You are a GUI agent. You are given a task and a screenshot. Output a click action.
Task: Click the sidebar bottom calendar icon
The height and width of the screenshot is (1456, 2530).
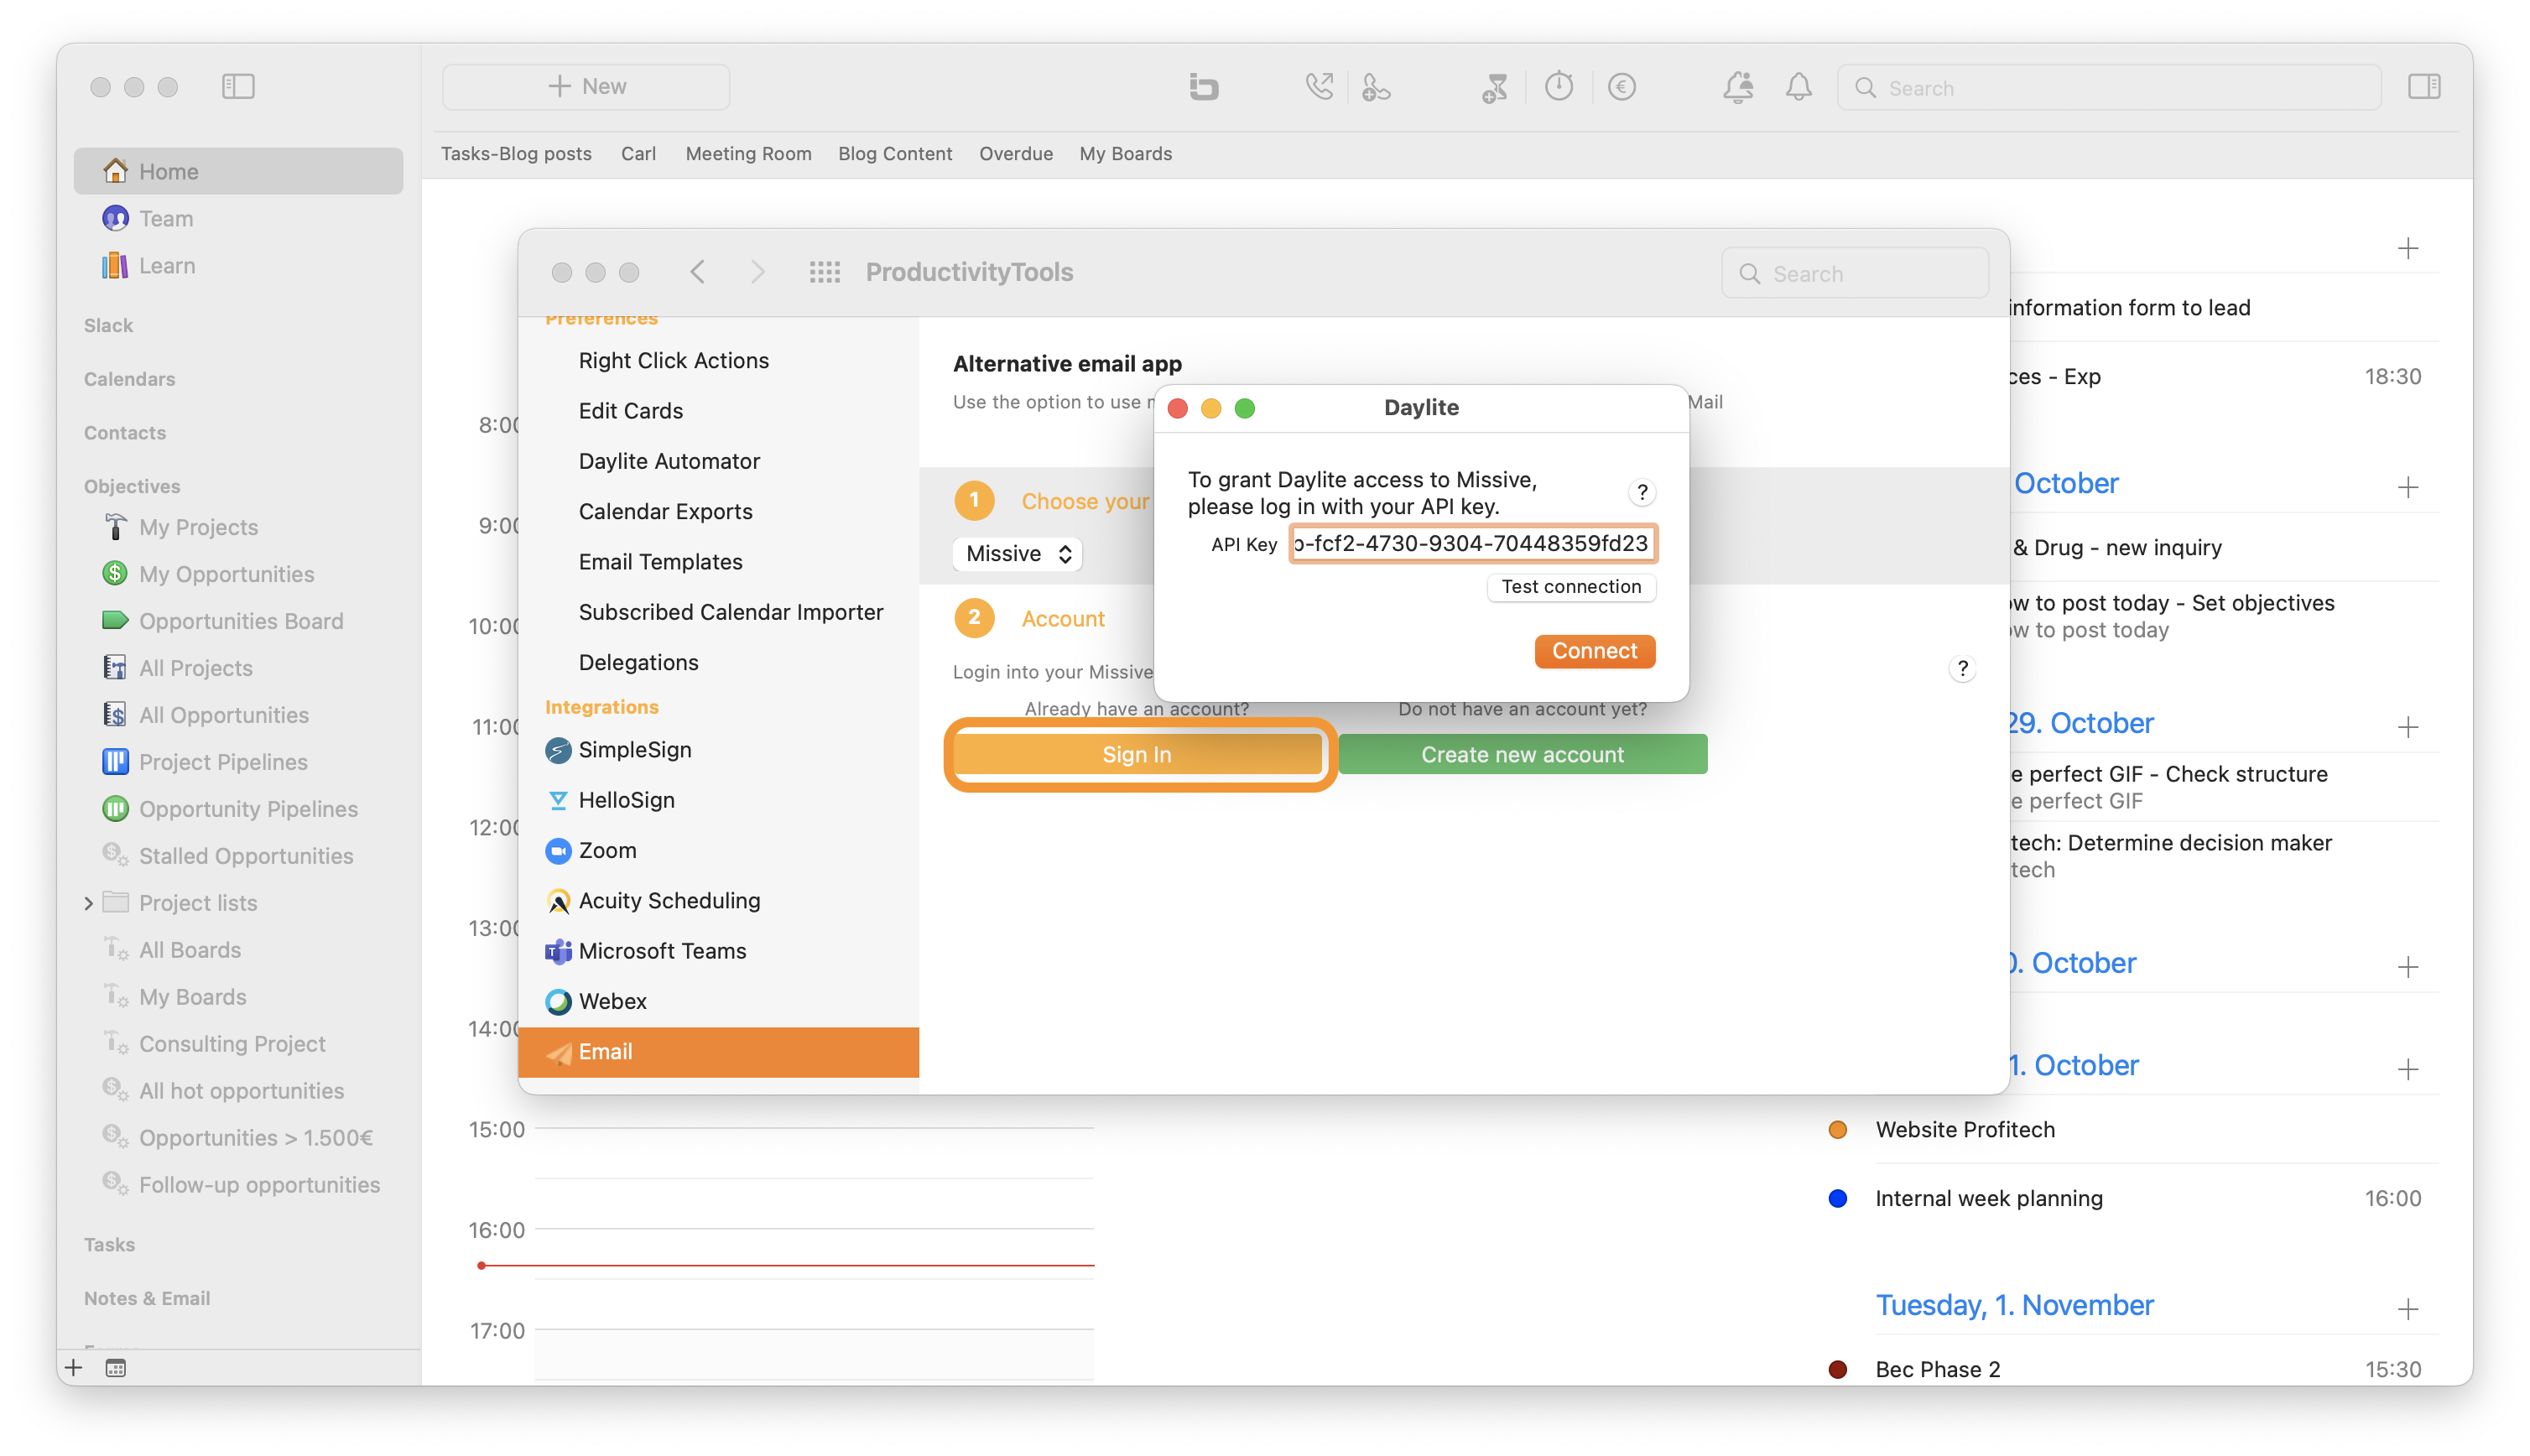(116, 1367)
